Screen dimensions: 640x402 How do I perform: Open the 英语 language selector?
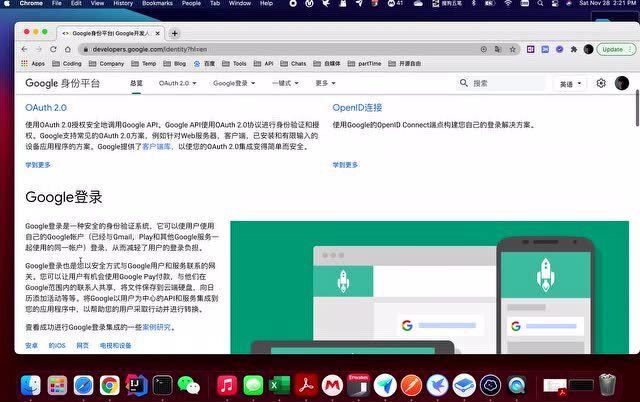tap(571, 84)
